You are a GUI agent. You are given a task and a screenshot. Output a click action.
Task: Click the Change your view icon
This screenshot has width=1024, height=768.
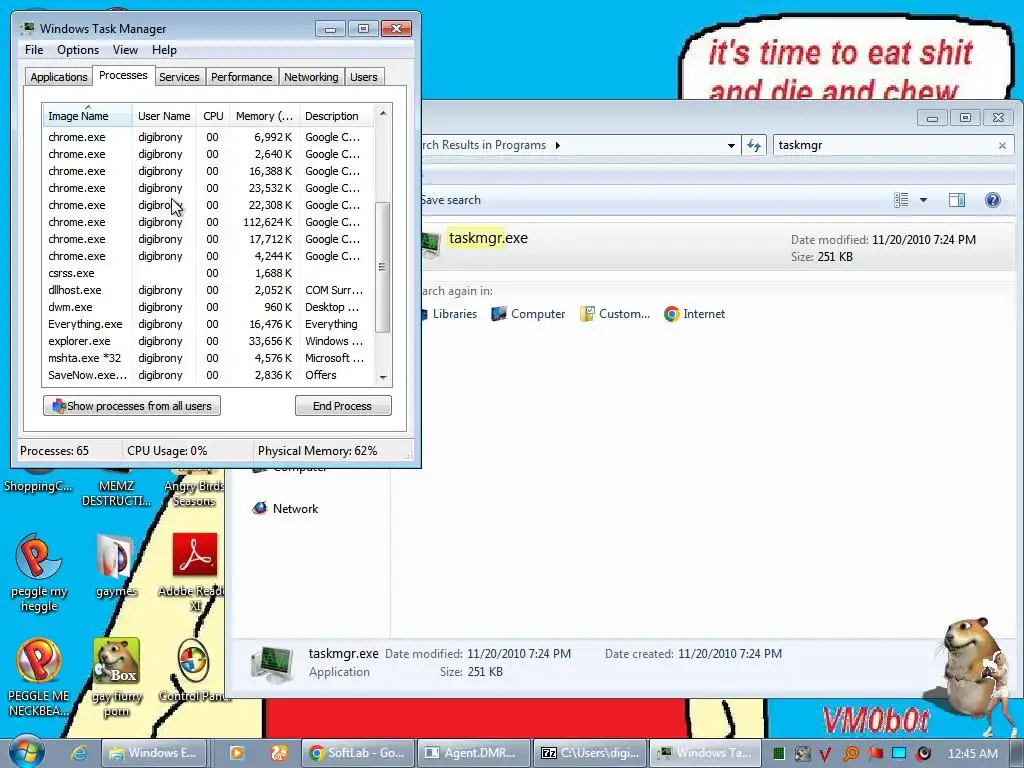901,200
